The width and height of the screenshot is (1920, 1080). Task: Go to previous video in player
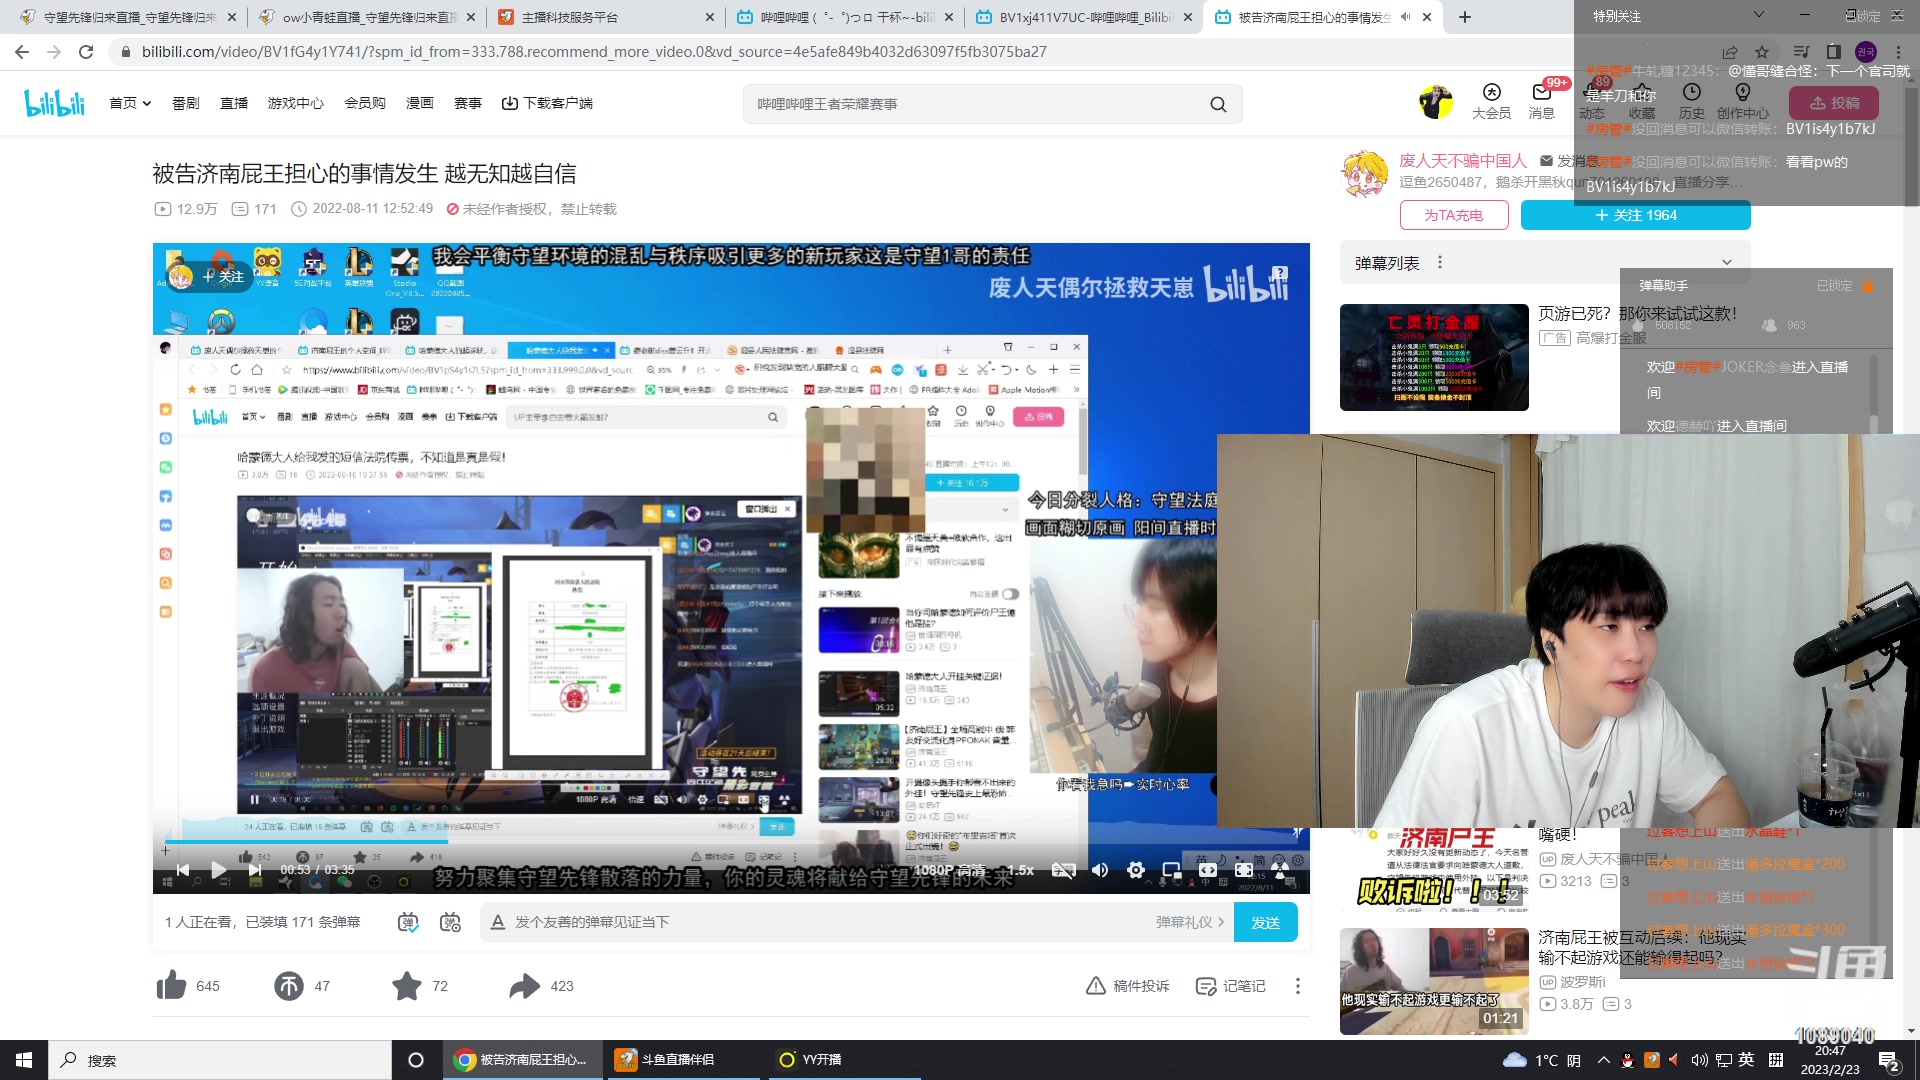coord(183,870)
